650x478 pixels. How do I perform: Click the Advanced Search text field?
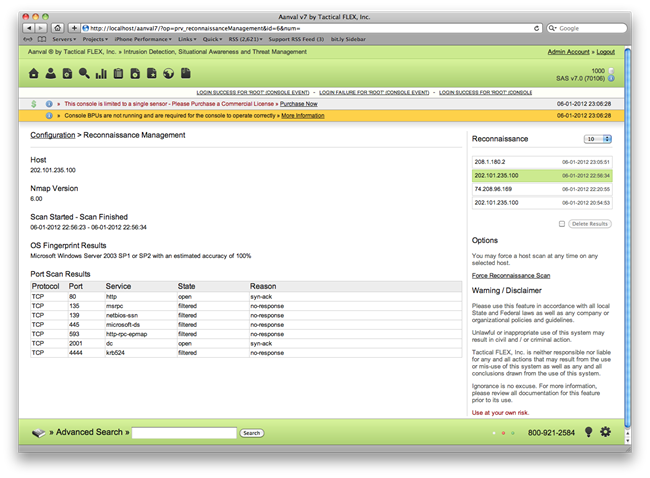(185, 433)
